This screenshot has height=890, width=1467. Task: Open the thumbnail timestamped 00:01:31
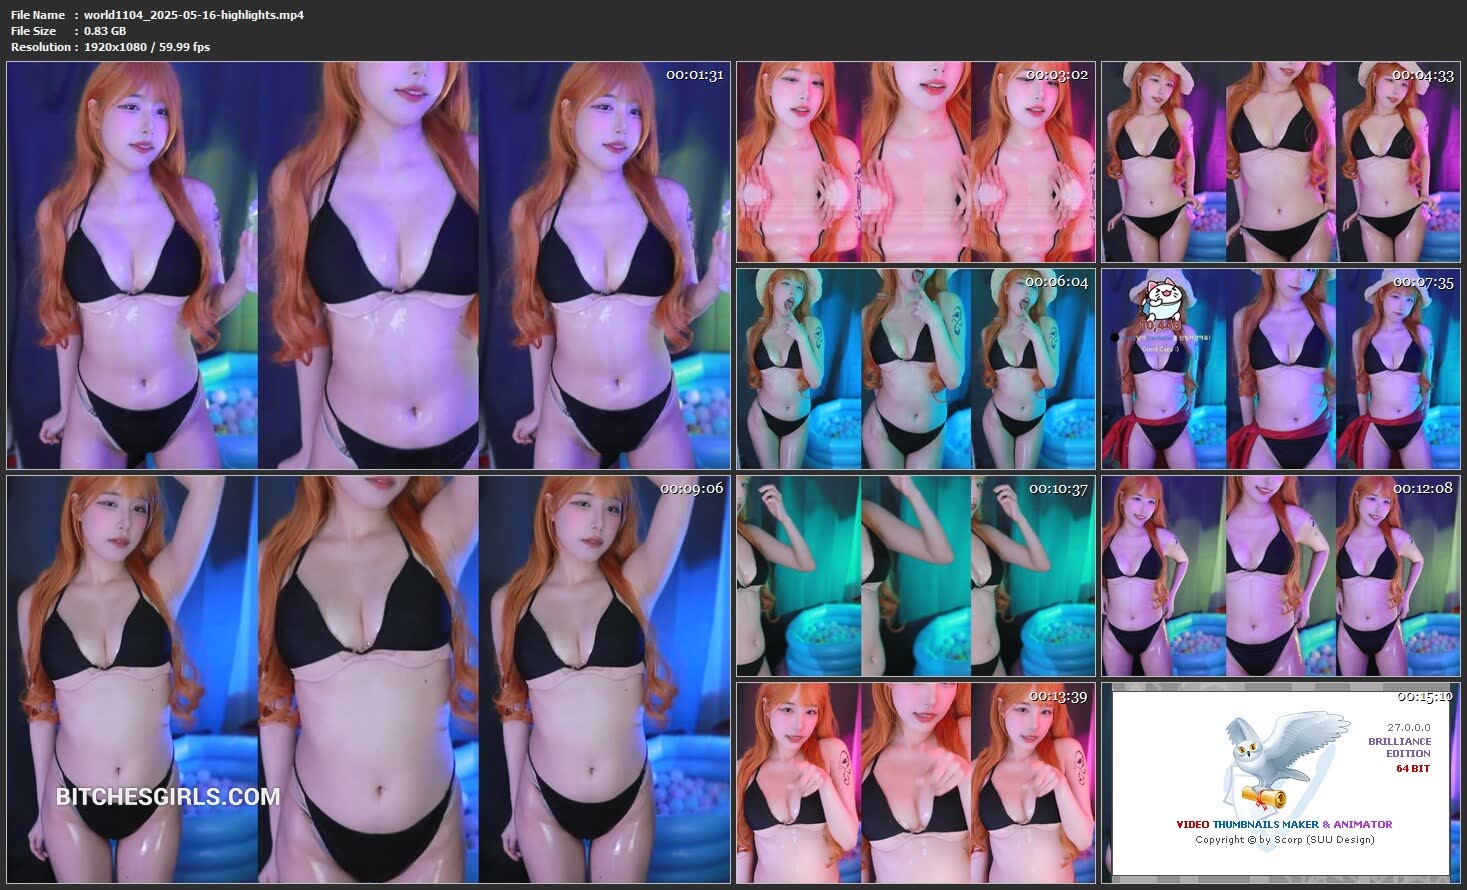coord(368,266)
